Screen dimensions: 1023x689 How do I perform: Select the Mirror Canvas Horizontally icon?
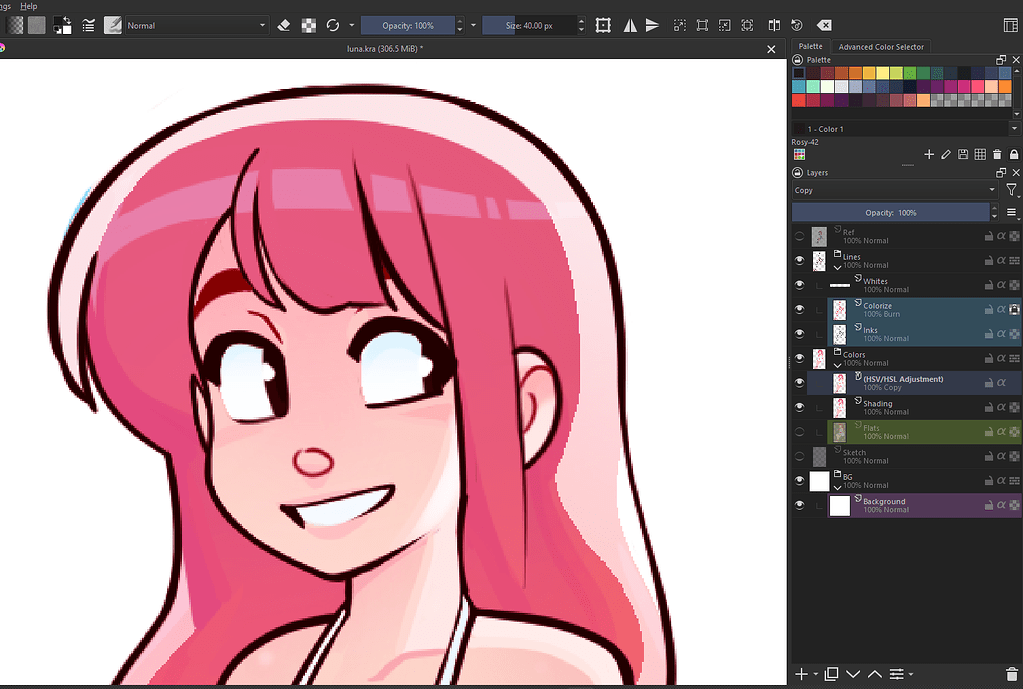click(630, 25)
